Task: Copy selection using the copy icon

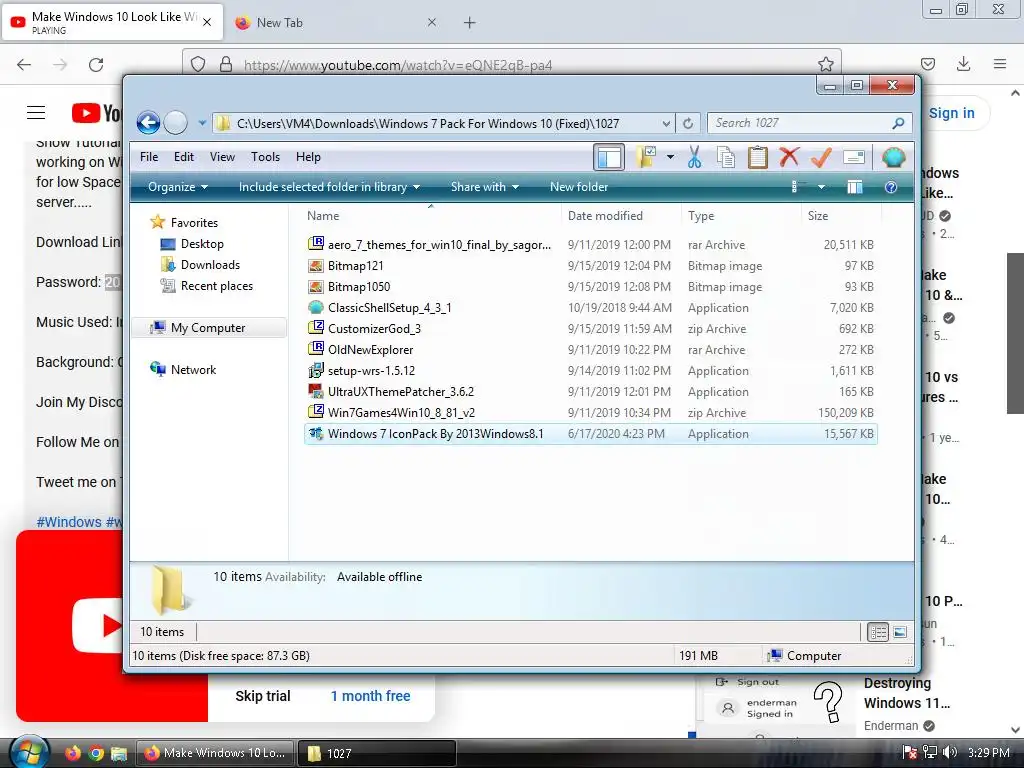Action: coord(726,157)
